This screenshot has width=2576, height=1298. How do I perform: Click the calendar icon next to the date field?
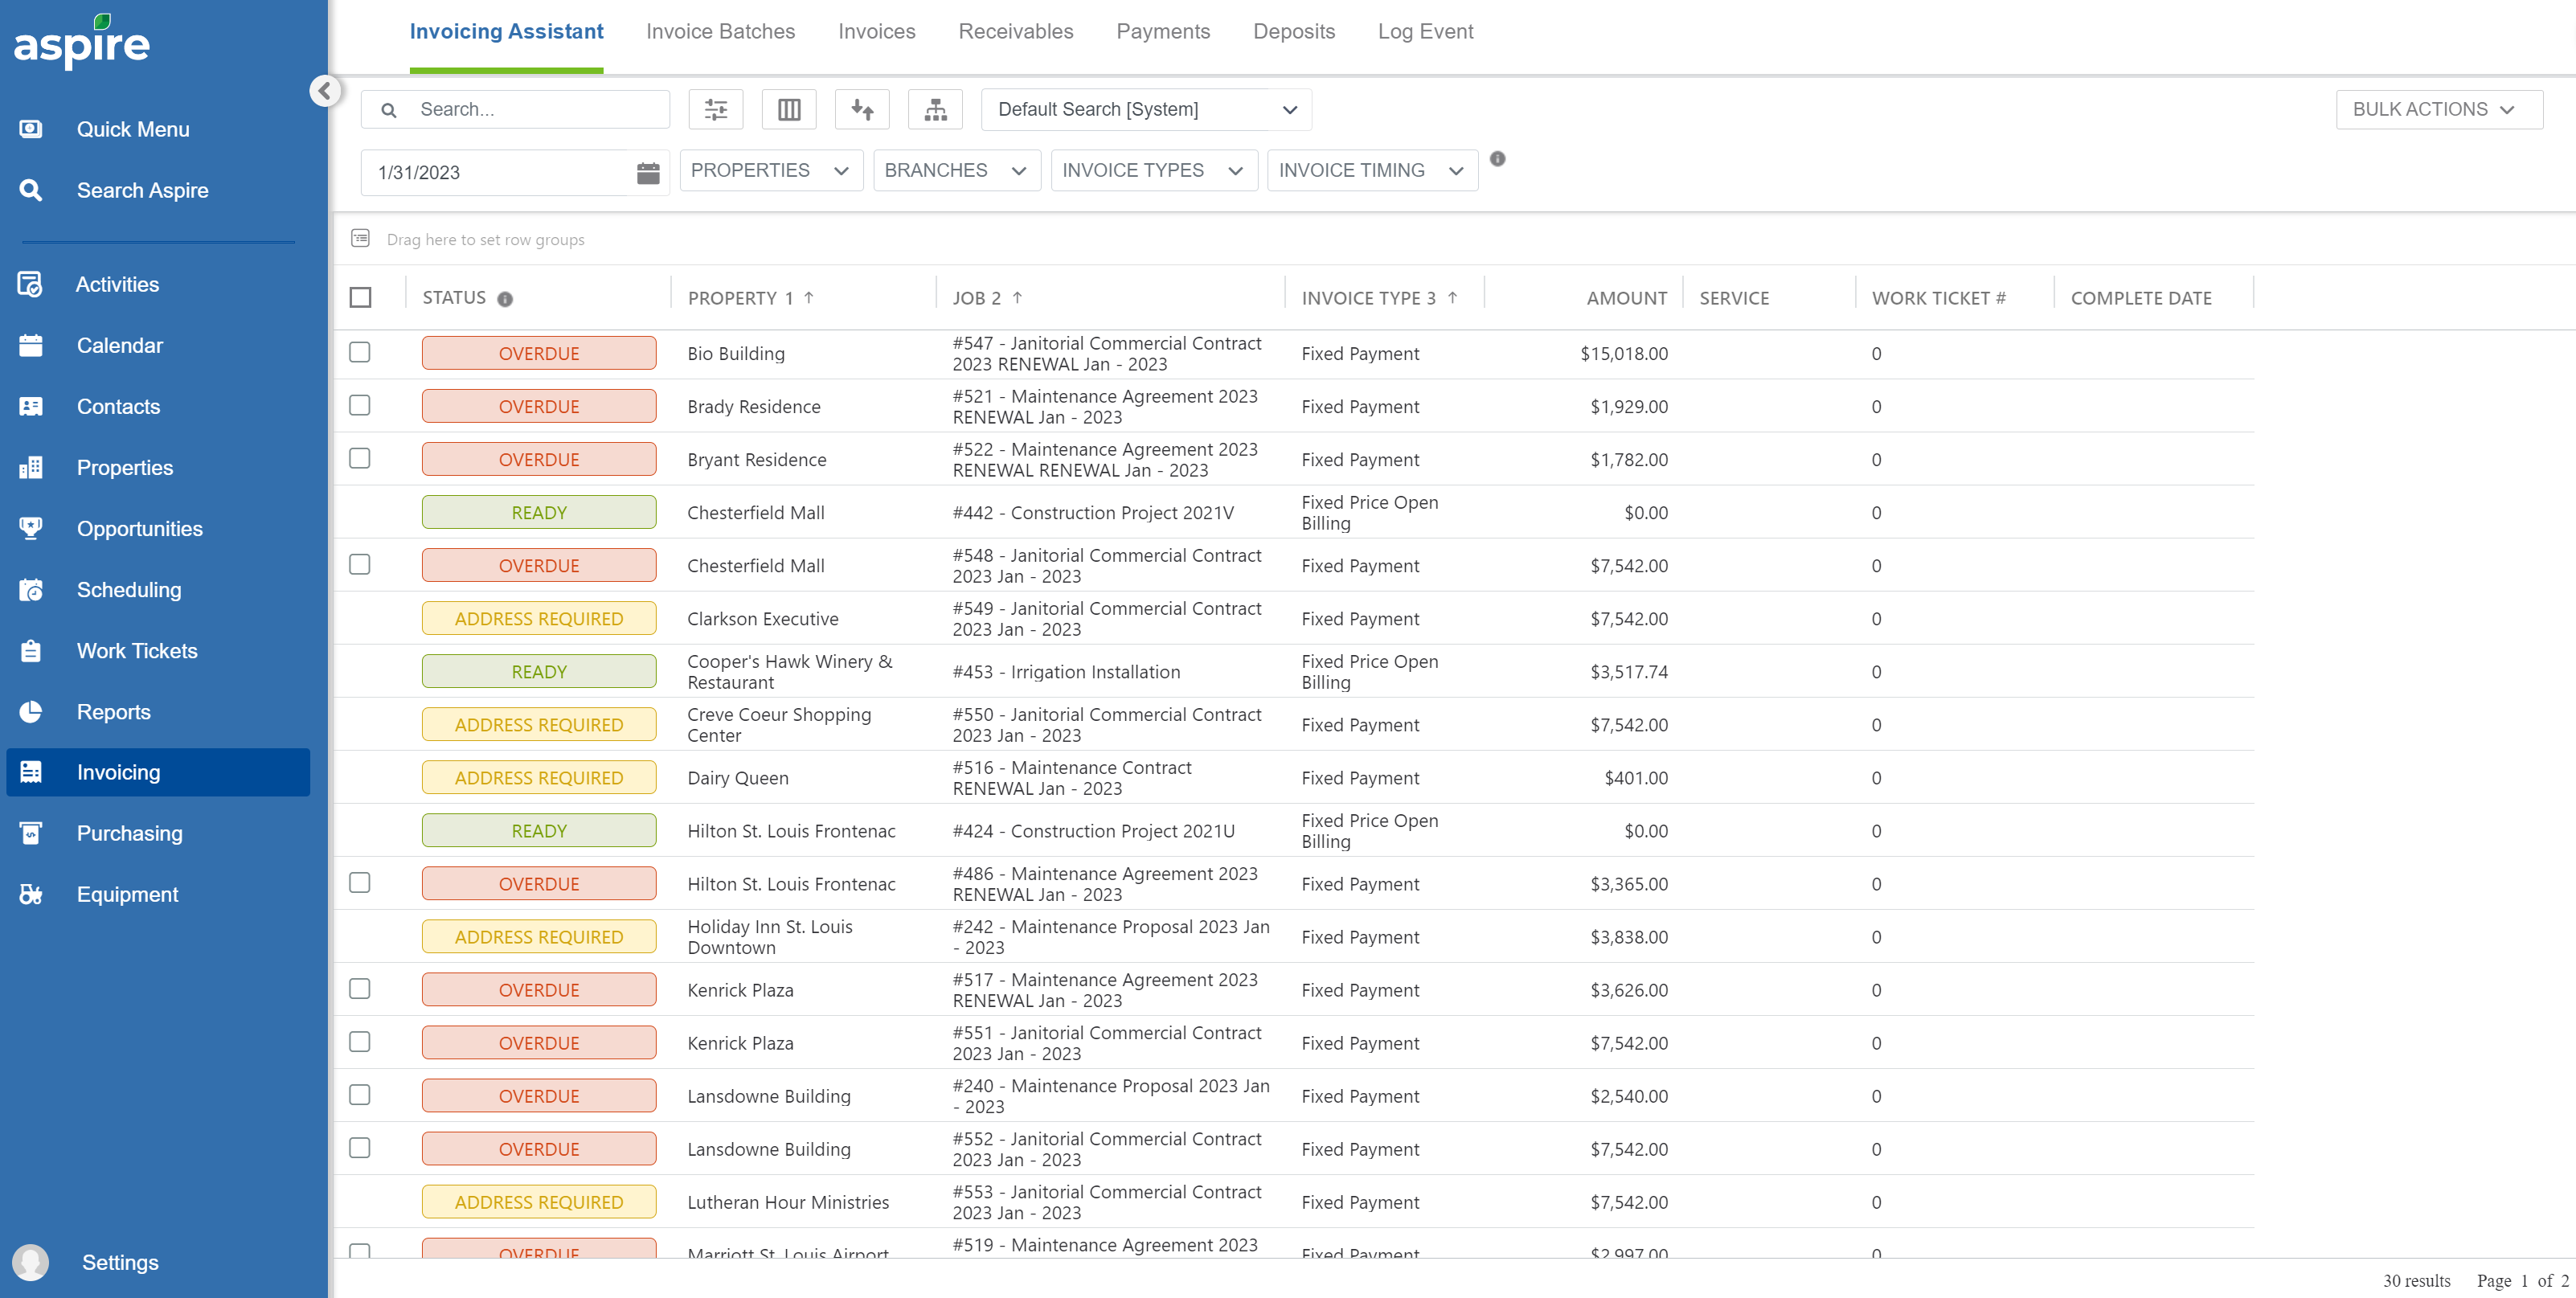pos(648,172)
